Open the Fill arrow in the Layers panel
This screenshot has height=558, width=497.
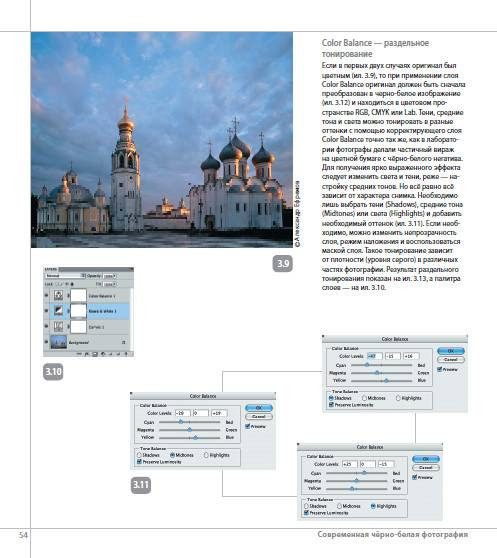(x=115, y=284)
